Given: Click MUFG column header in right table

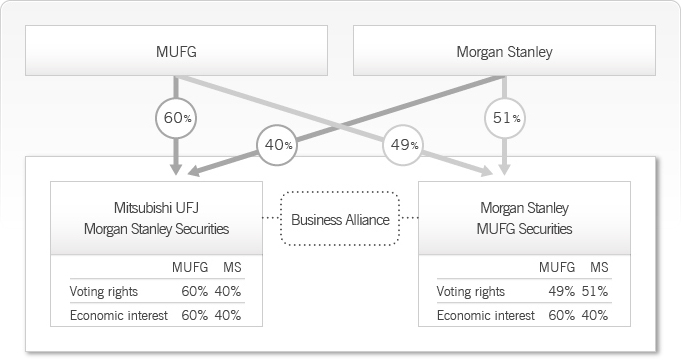Looking at the screenshot, I should (x=557, y=267).
